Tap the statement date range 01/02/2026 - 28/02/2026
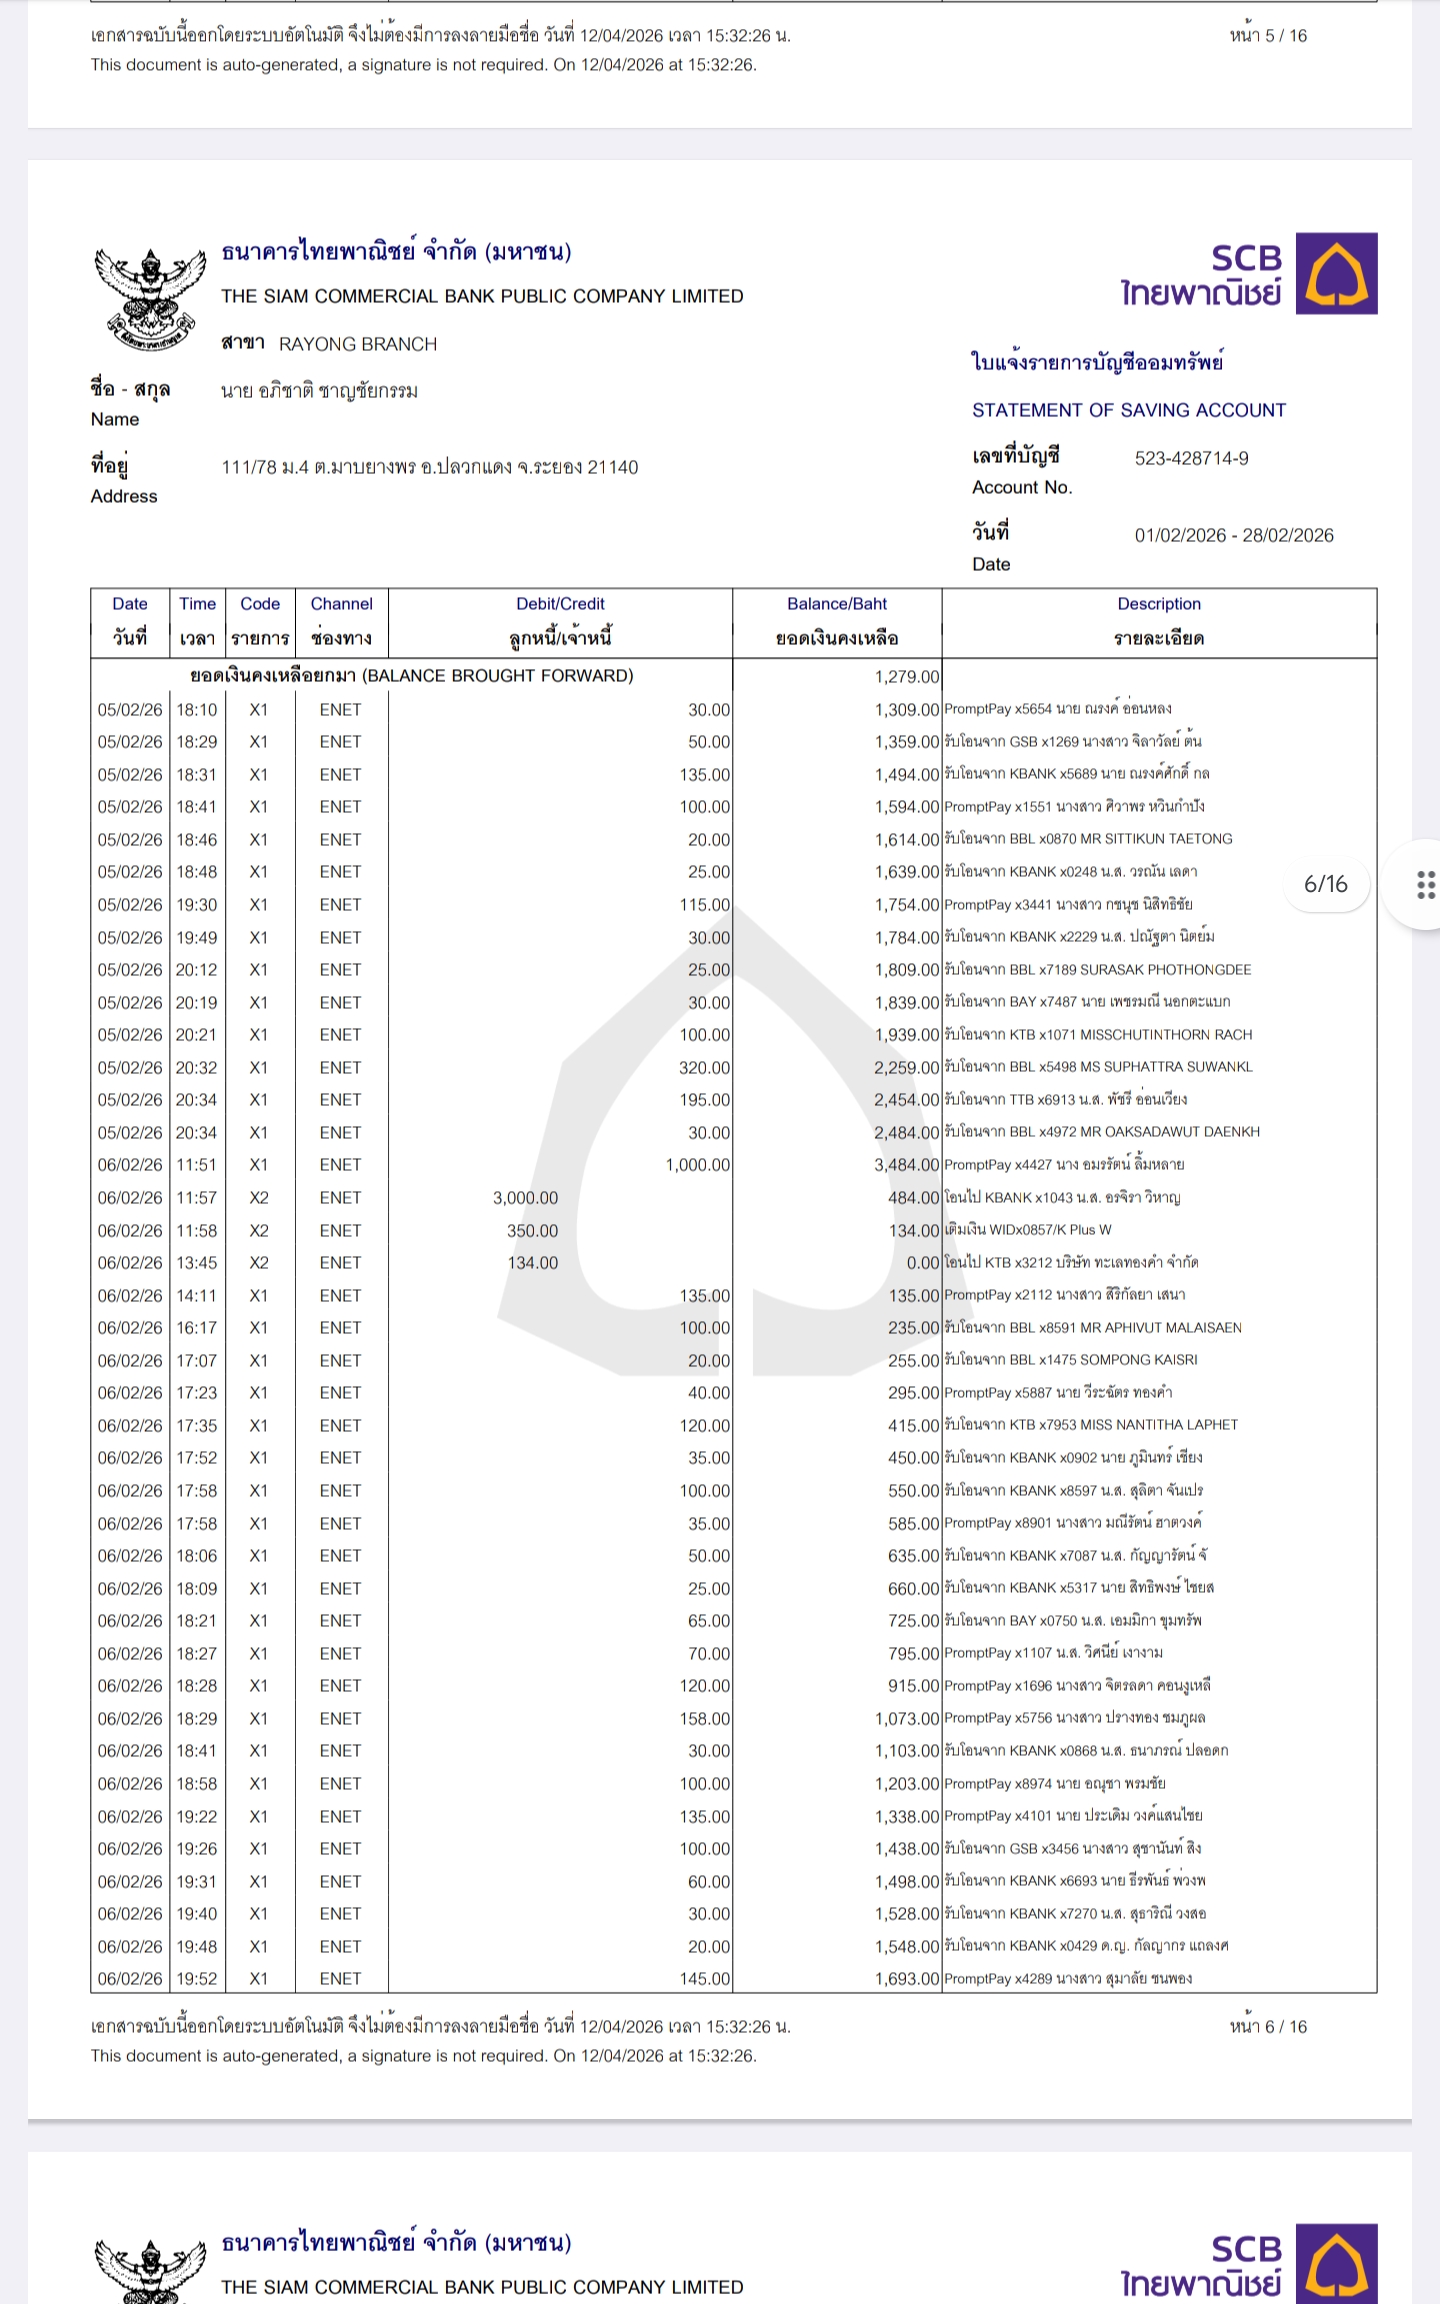Viewport: 1440px width, 2304px height. (1233, 536)
